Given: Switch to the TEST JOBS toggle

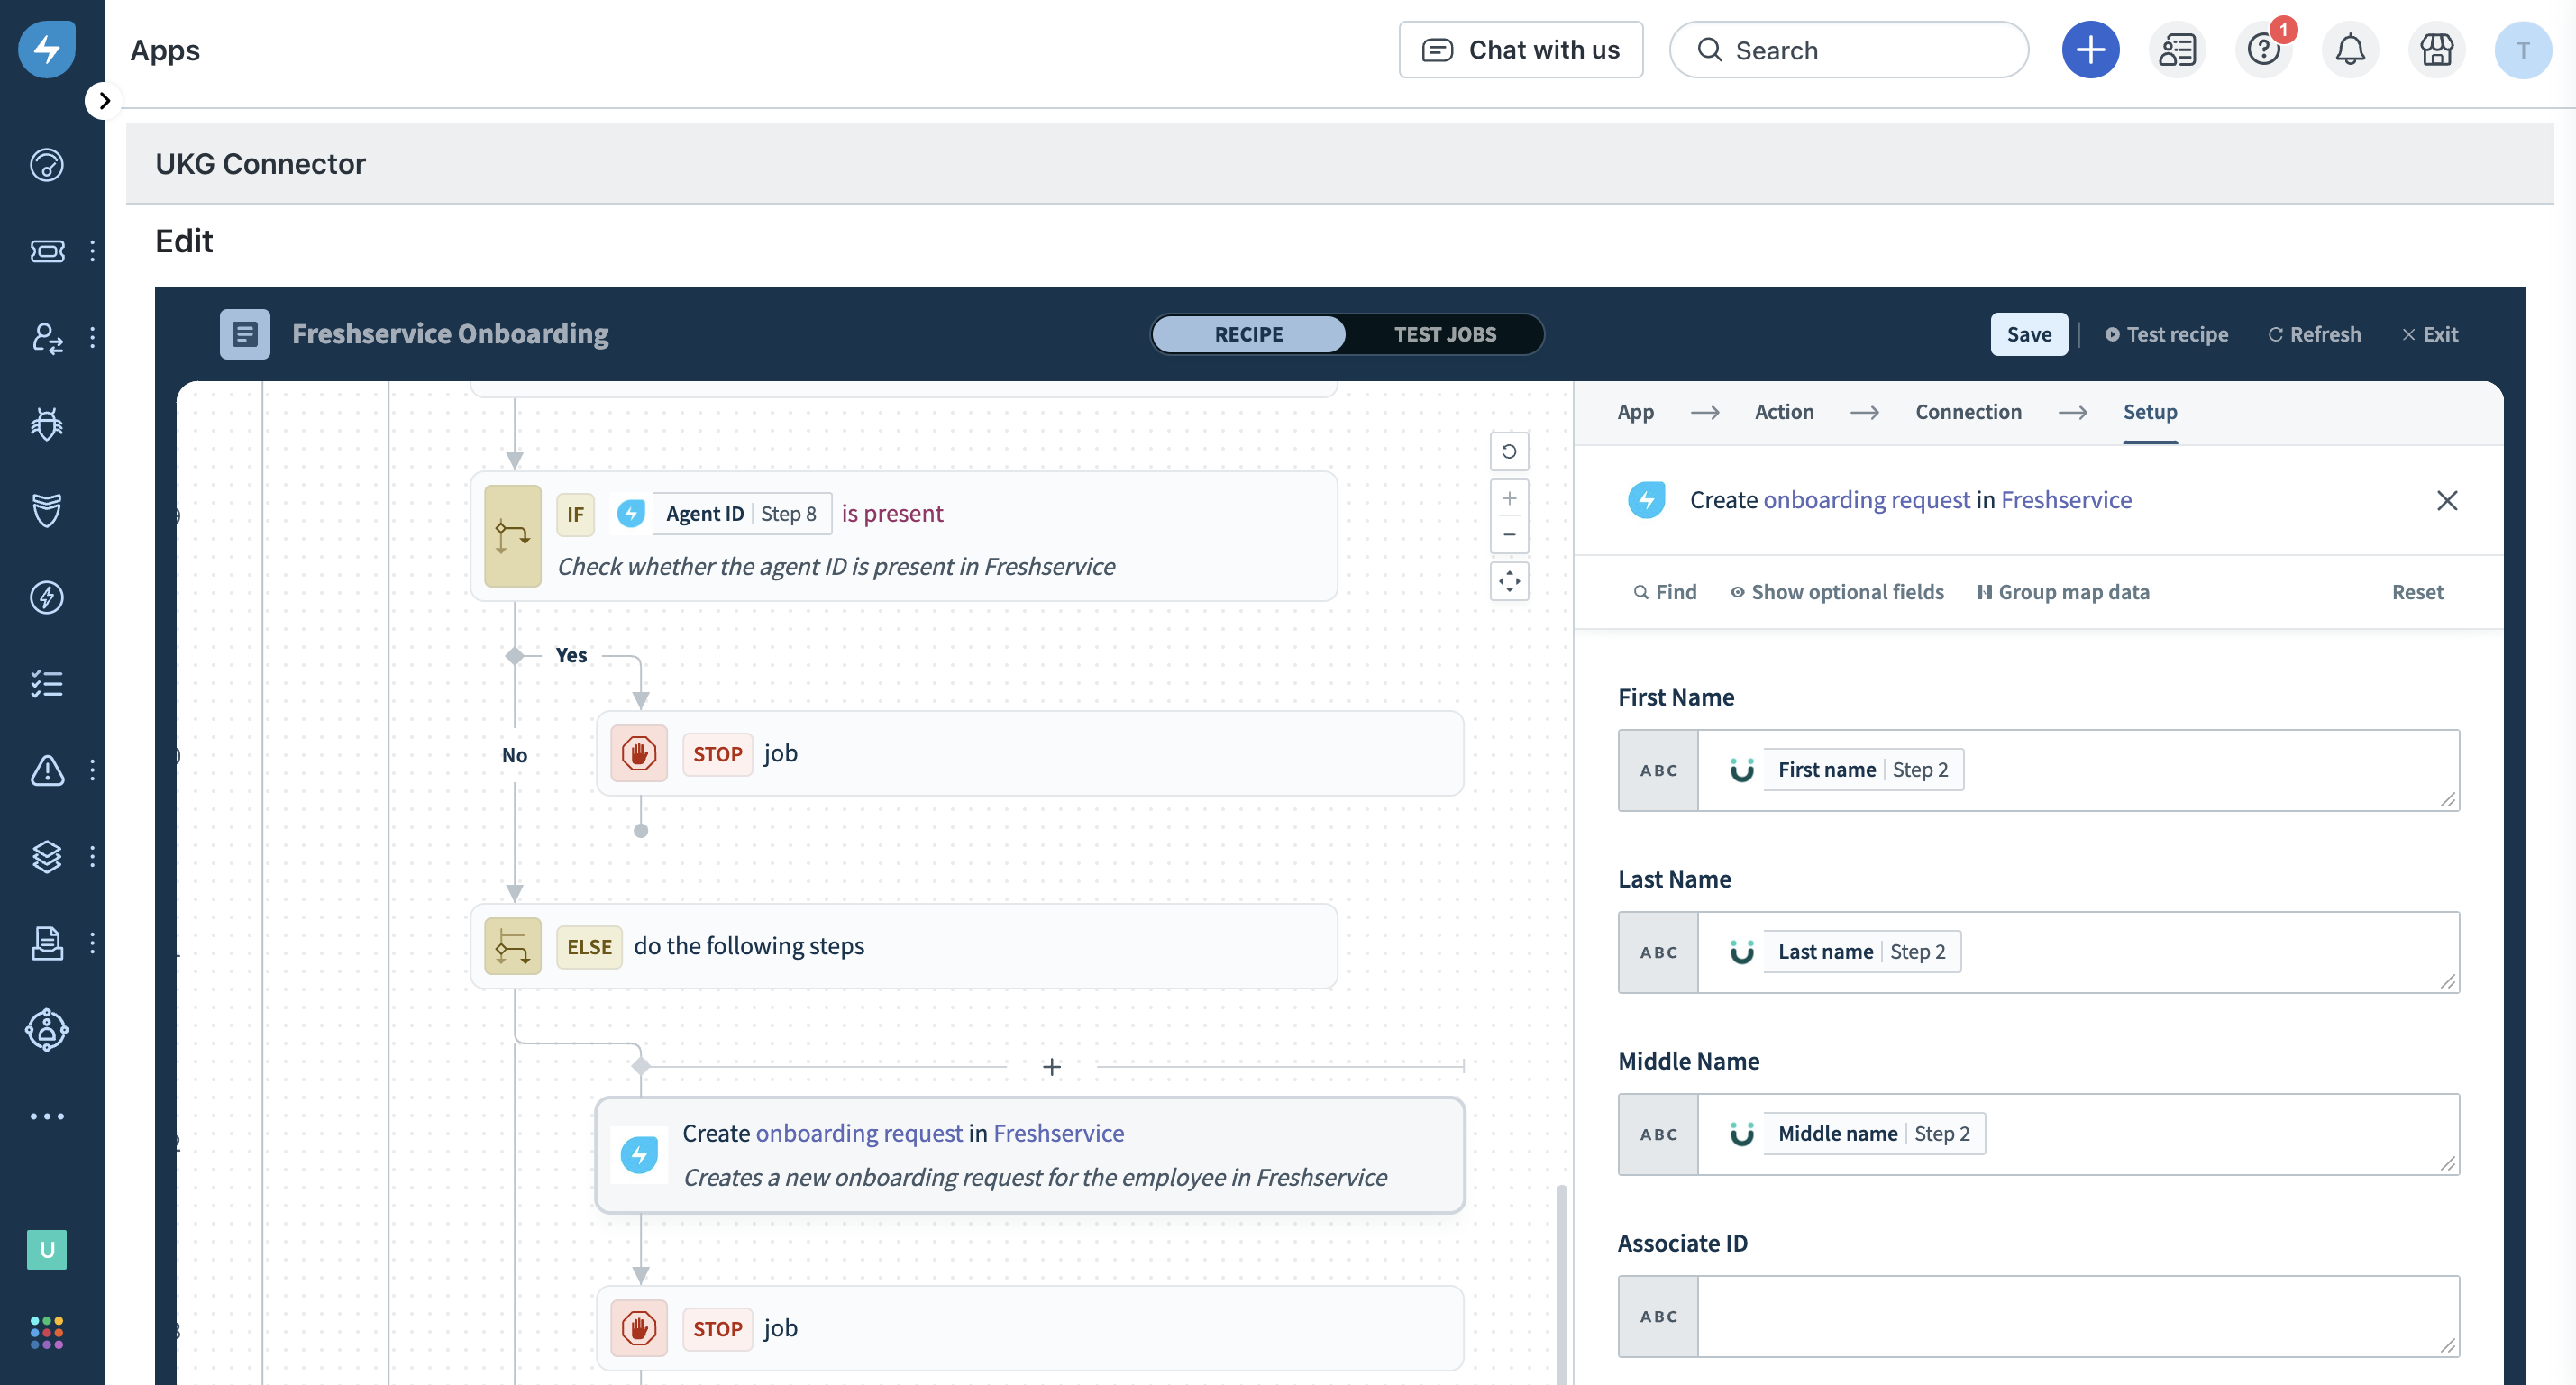Looking at the screenshot, I should pos(1444,334).
